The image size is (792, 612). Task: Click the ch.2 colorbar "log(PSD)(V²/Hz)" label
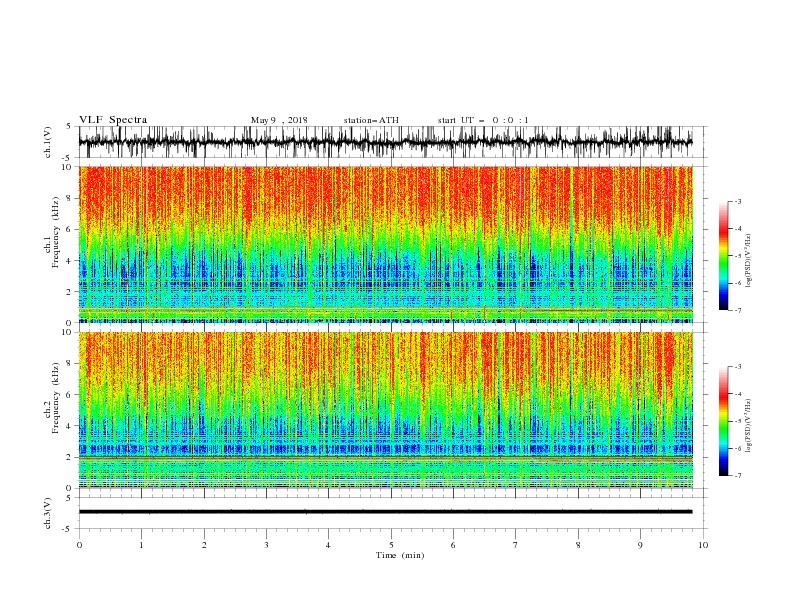click(x=748, y=426)
